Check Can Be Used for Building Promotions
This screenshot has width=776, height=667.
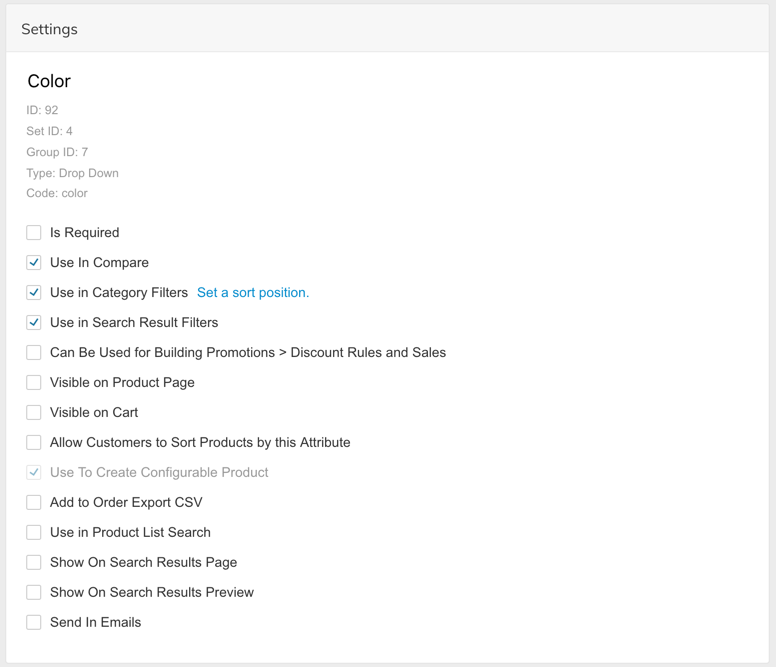tap(34, 352)
